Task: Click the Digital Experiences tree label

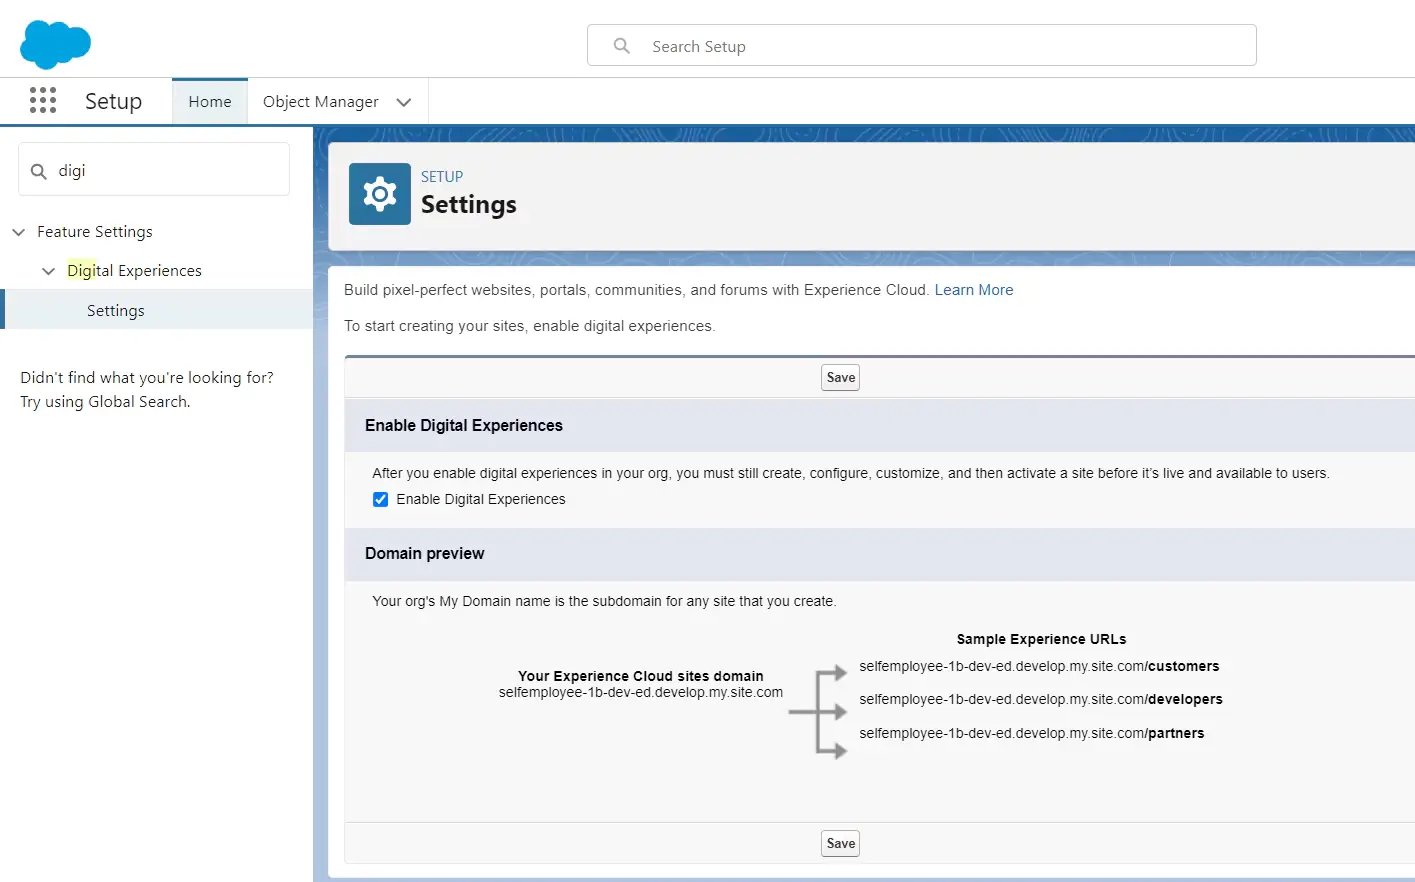Action: tap(134, 271)
